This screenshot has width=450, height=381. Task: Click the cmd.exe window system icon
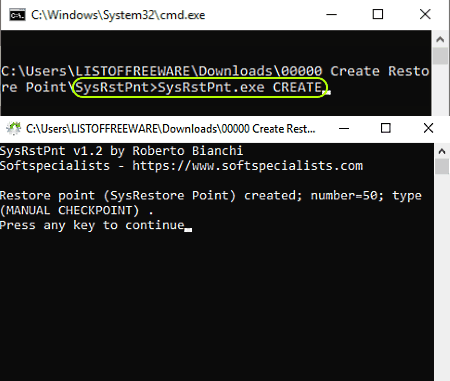[x=17, y=15]
